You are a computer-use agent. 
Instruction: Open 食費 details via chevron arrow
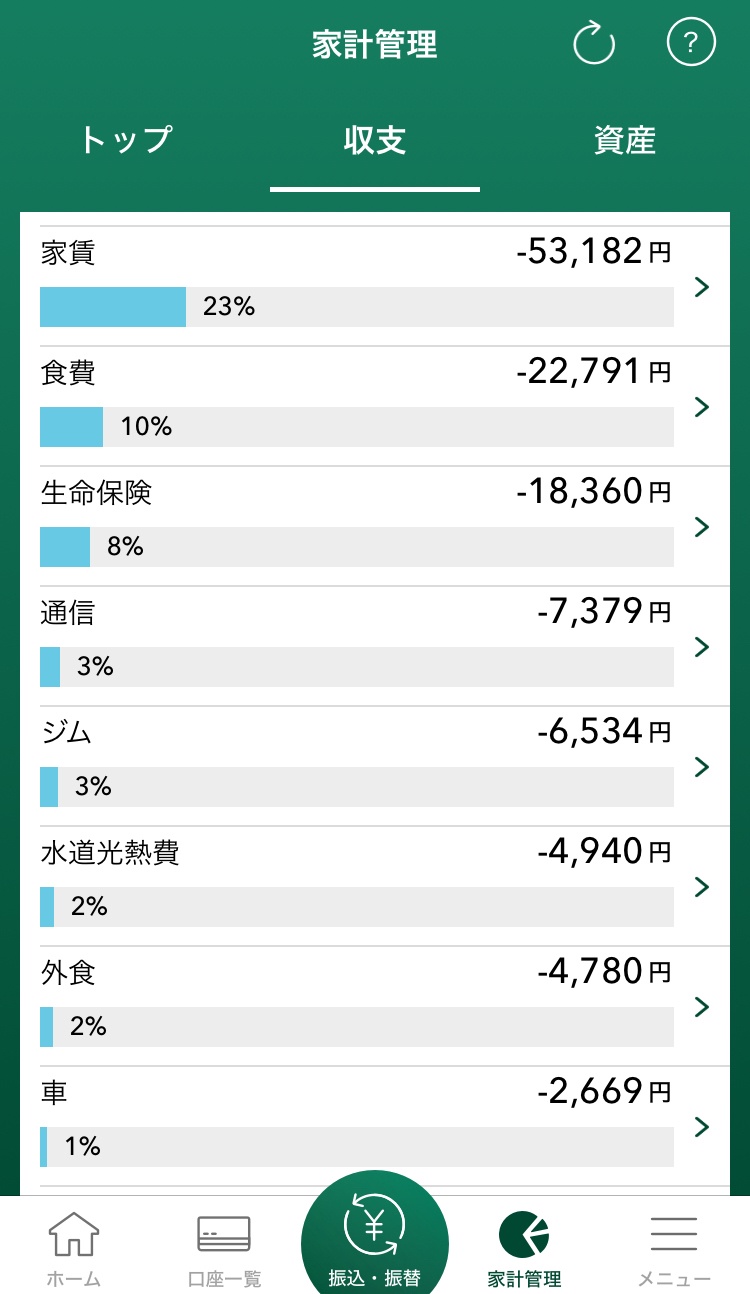coord(702,407)
